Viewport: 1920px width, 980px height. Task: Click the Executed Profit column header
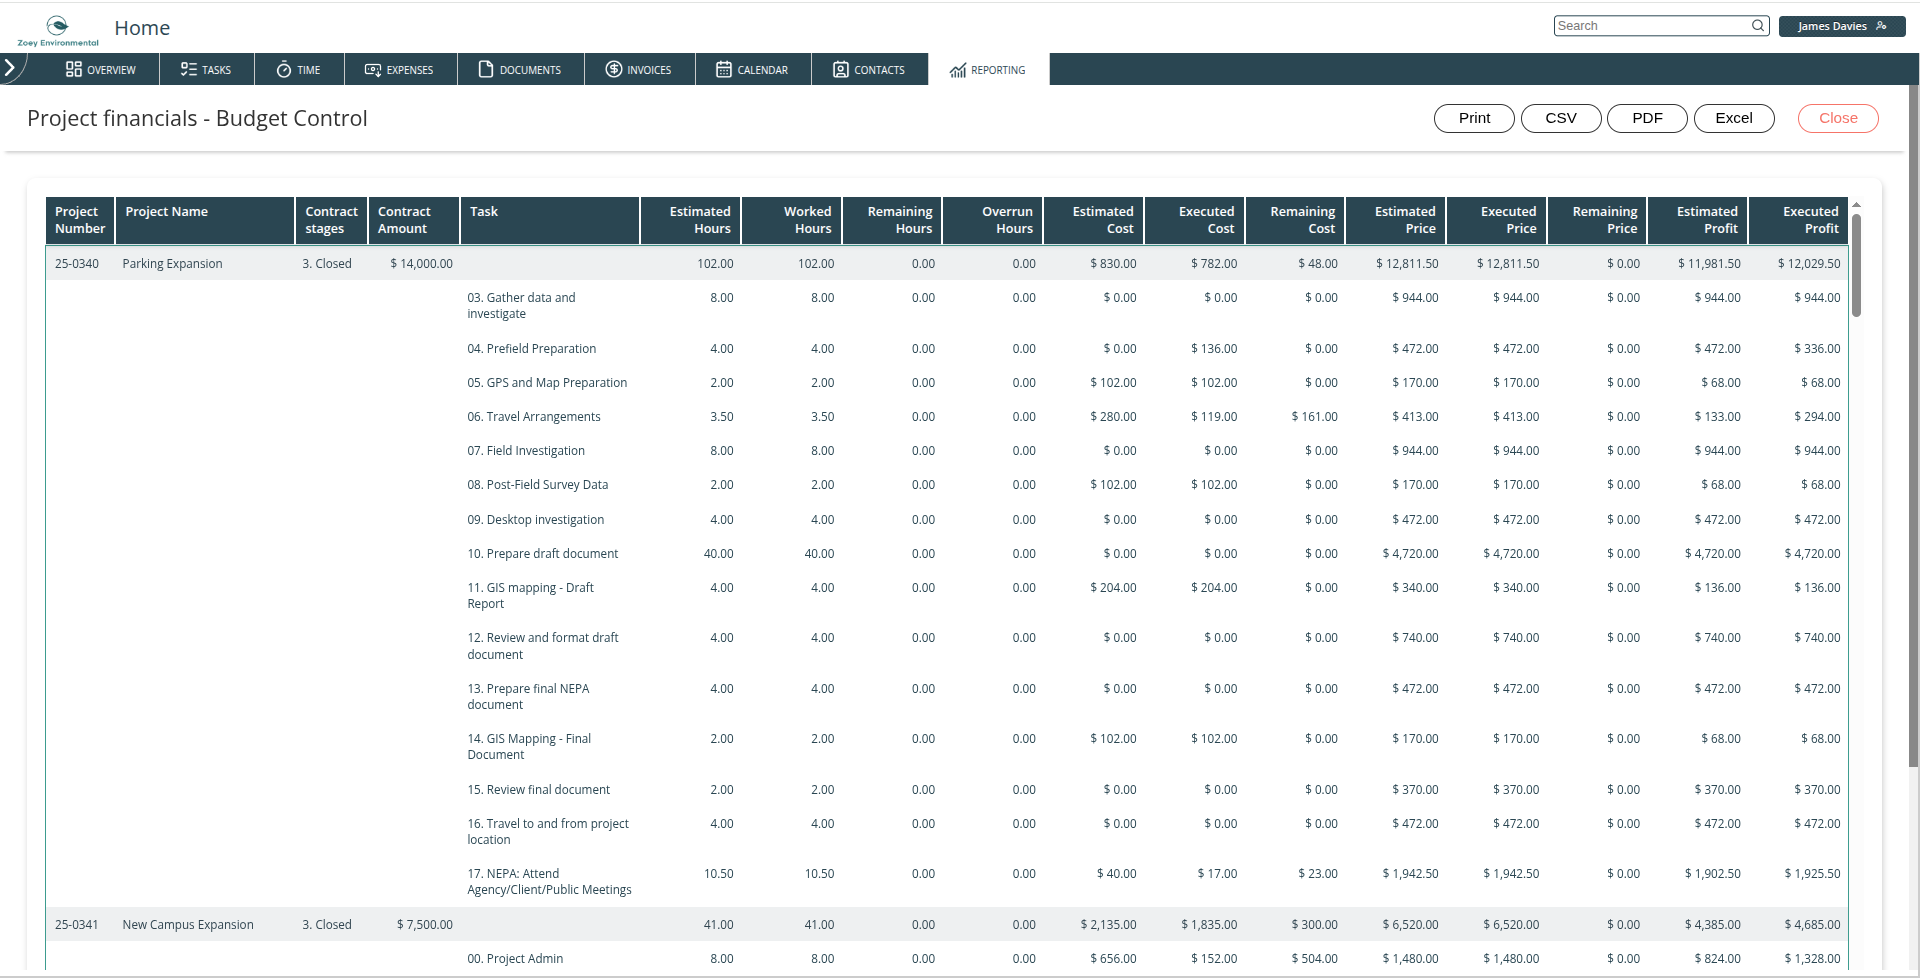pyautogui.click(x=1798, y=220)
